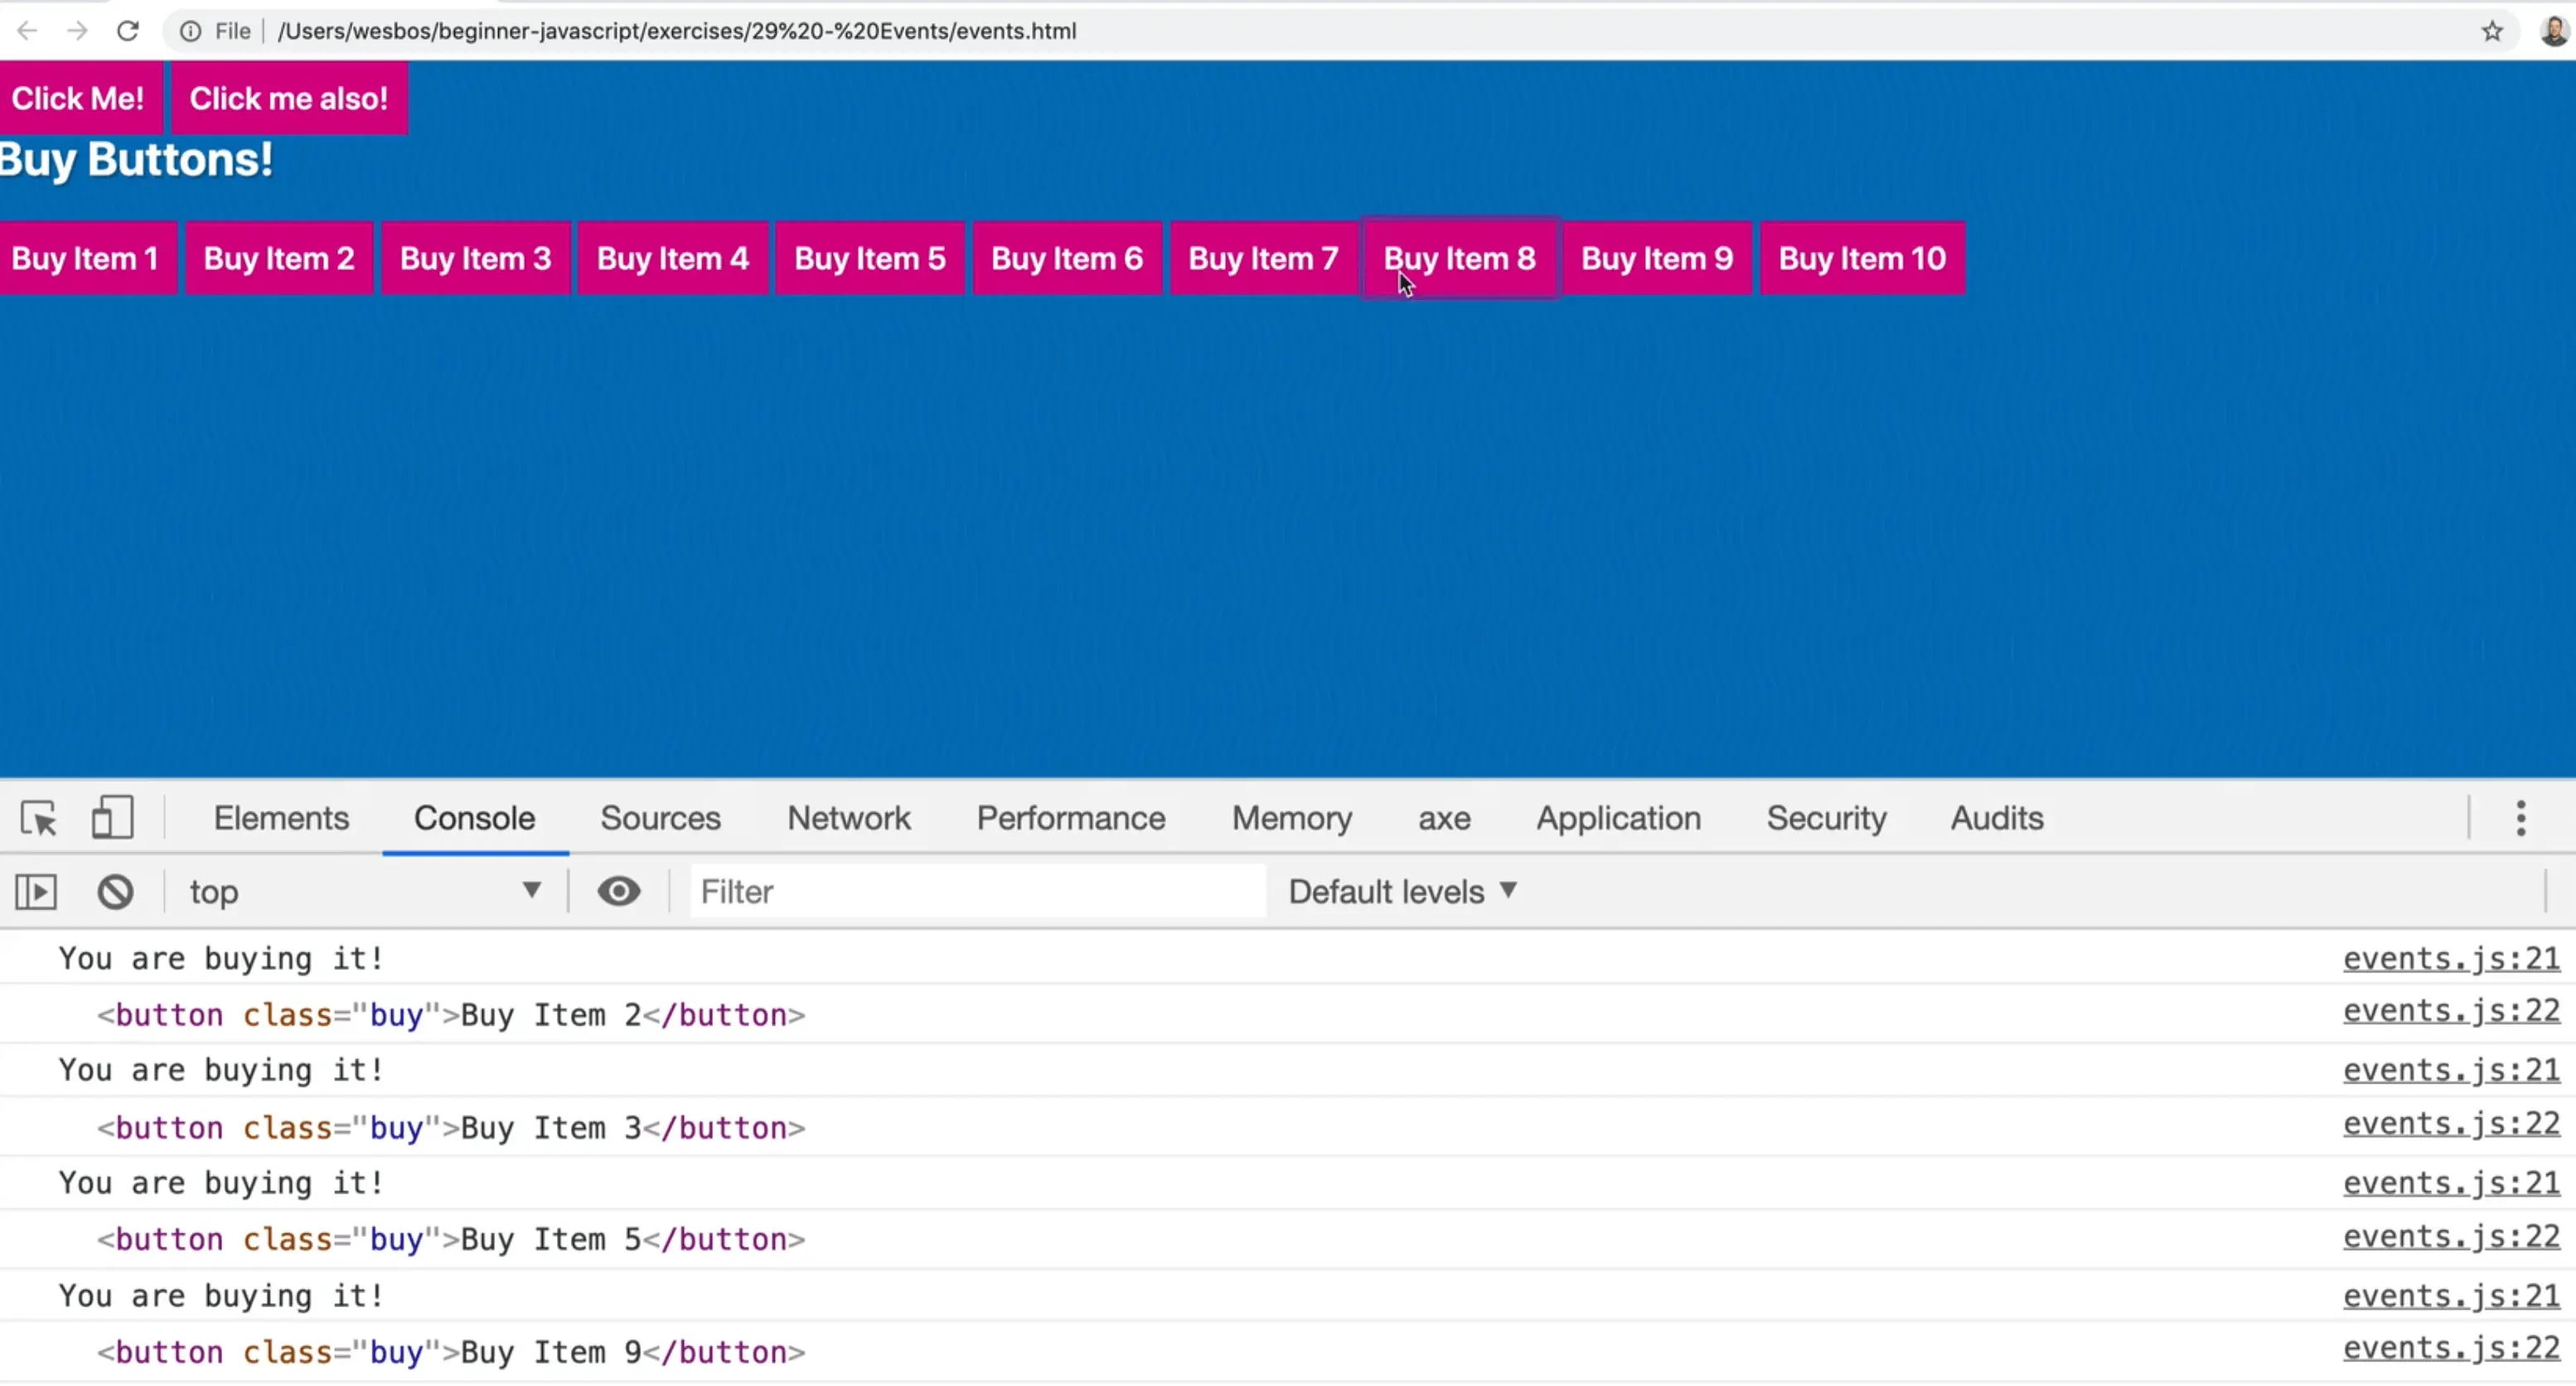Click the Click me also! button
The width and height of the screenshot is (2576, 1386).
click(289, 98)
